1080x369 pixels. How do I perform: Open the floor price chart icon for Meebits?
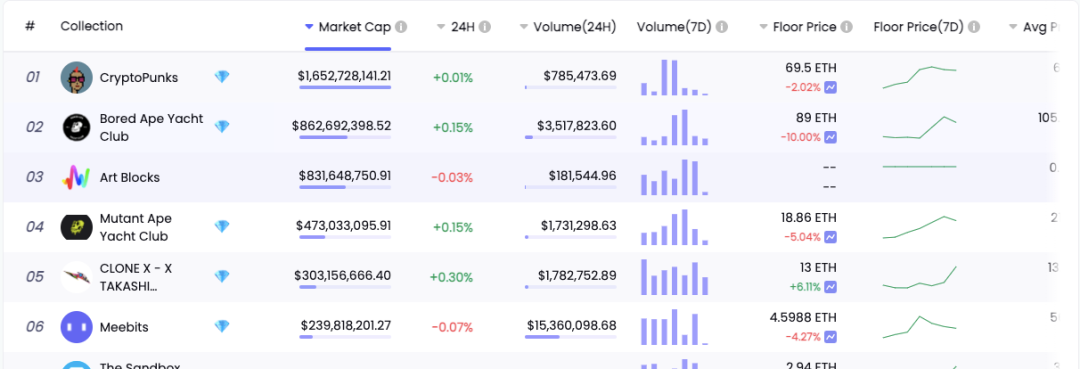coord(831,337)
